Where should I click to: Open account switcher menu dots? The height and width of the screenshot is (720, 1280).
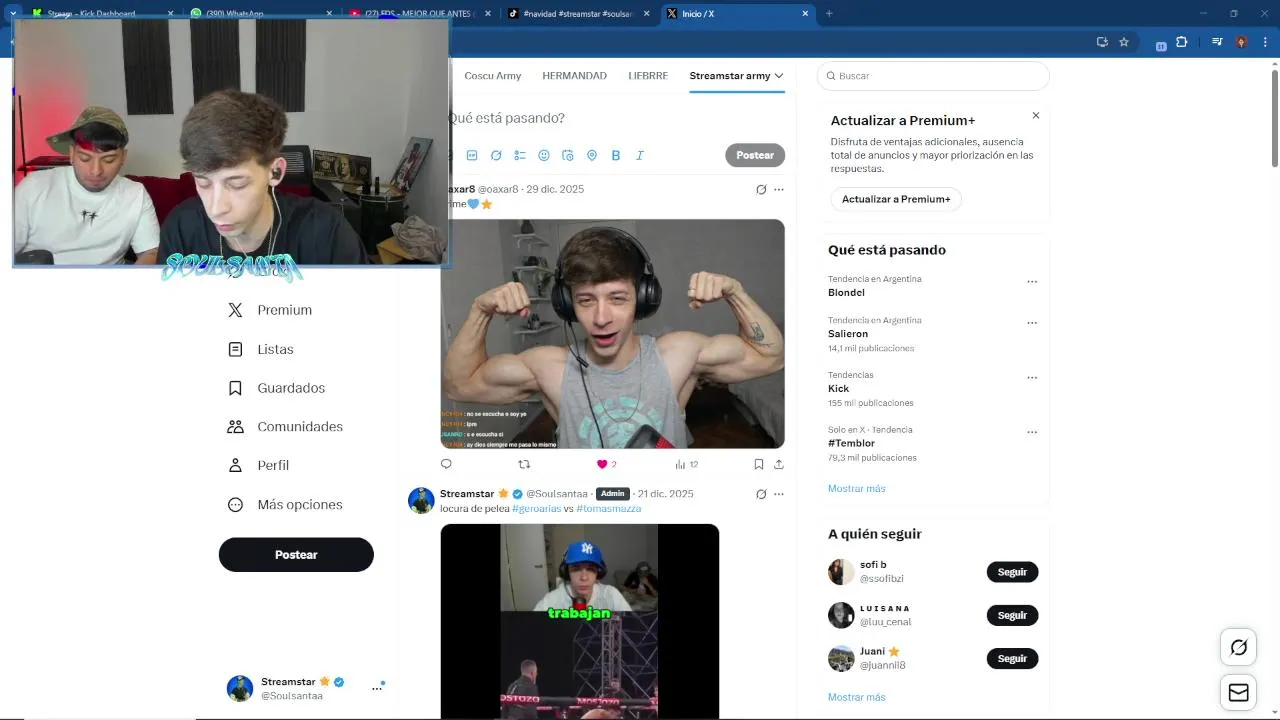tap(377, 688)
